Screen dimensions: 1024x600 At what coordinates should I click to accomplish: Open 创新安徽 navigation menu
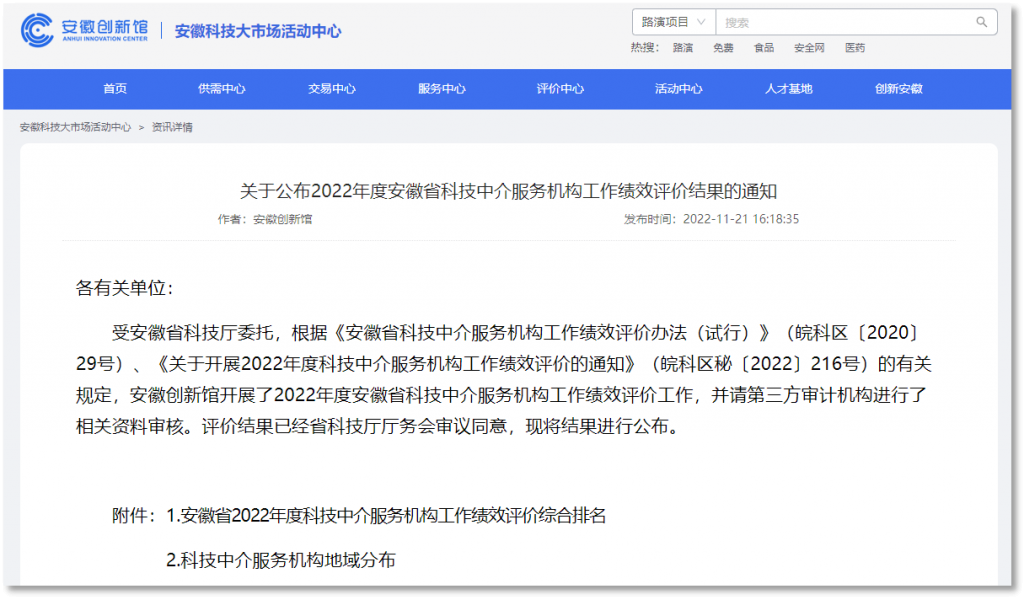pyautogui.click(x=898, y=89)
